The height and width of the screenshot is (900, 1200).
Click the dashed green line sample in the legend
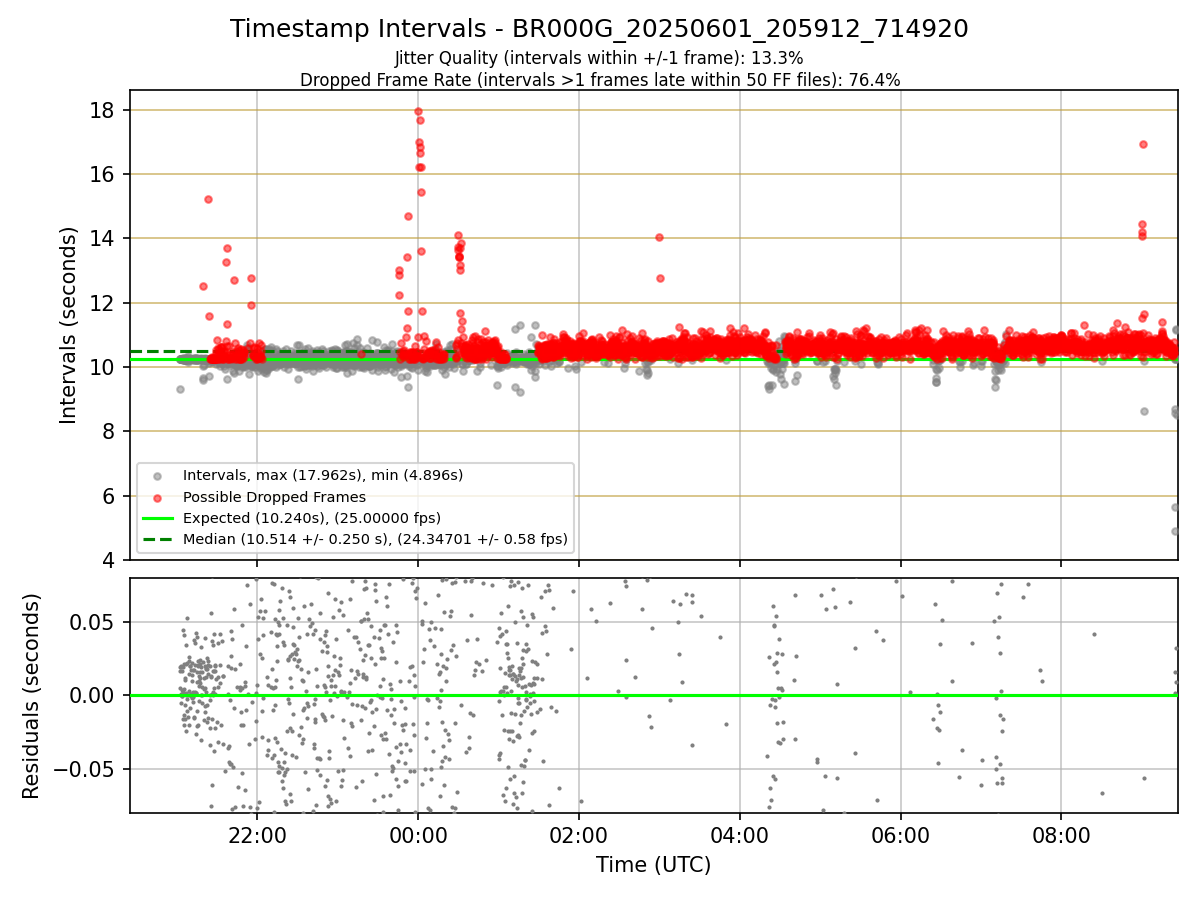tap(158, 539)
